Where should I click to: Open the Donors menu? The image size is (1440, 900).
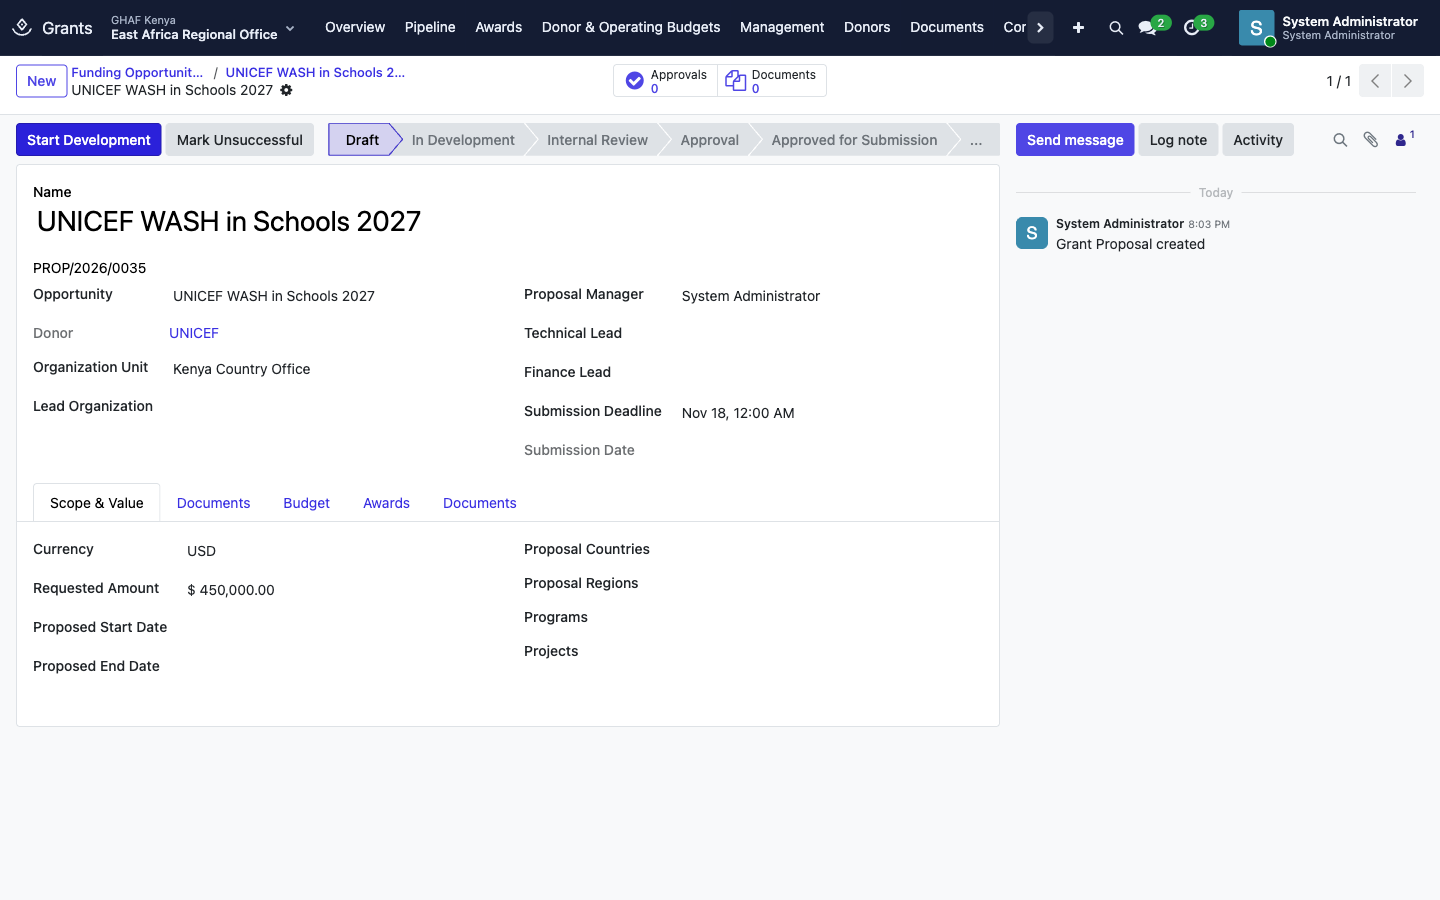pyautogui.click(x=867, y=27)
